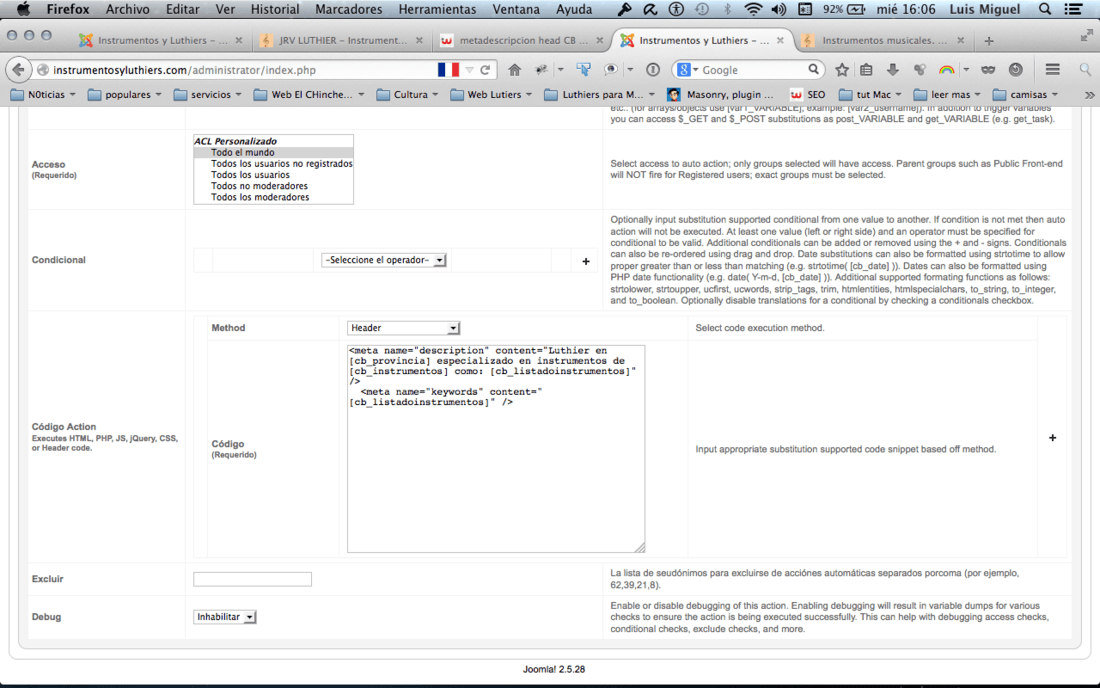Viewport: 1100px width, 688px height.
Task: Click into the Código textarea
Action: [496, 448]
